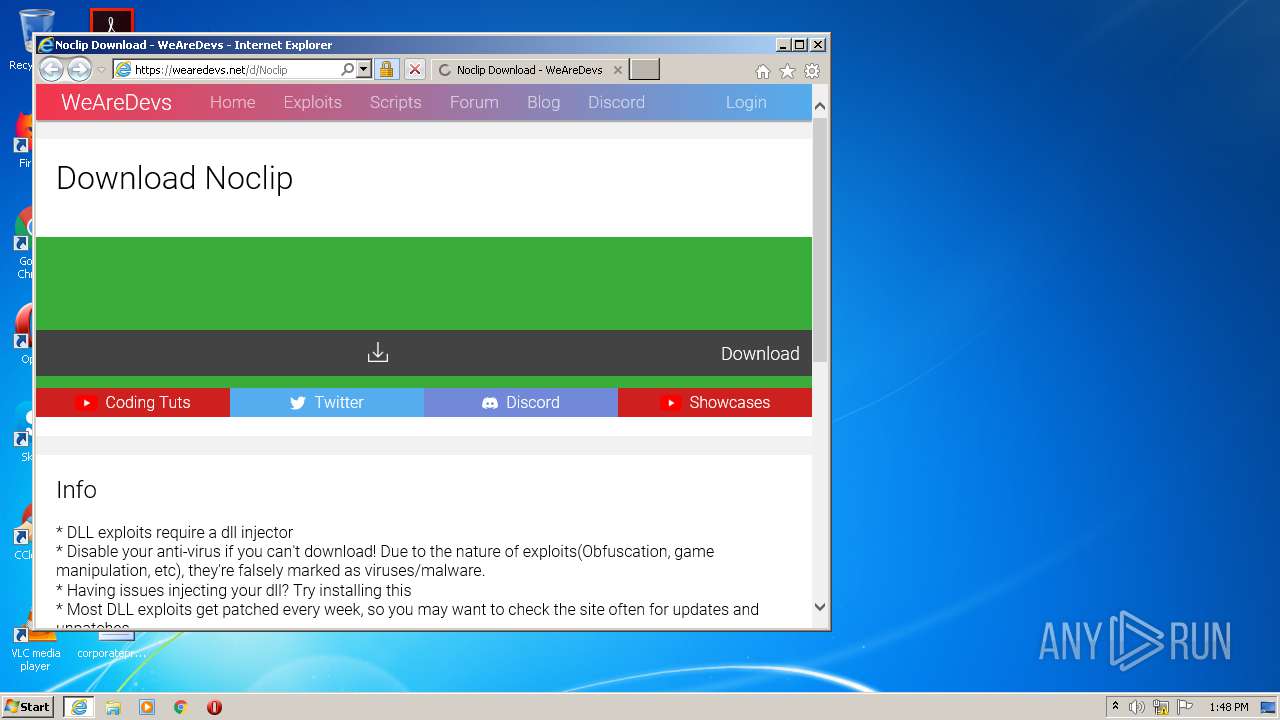Image resolution: width=1280 pixels, height=720 pixels.
Task: Open Action Center flag tray icon
Action: coord(1185,706)
